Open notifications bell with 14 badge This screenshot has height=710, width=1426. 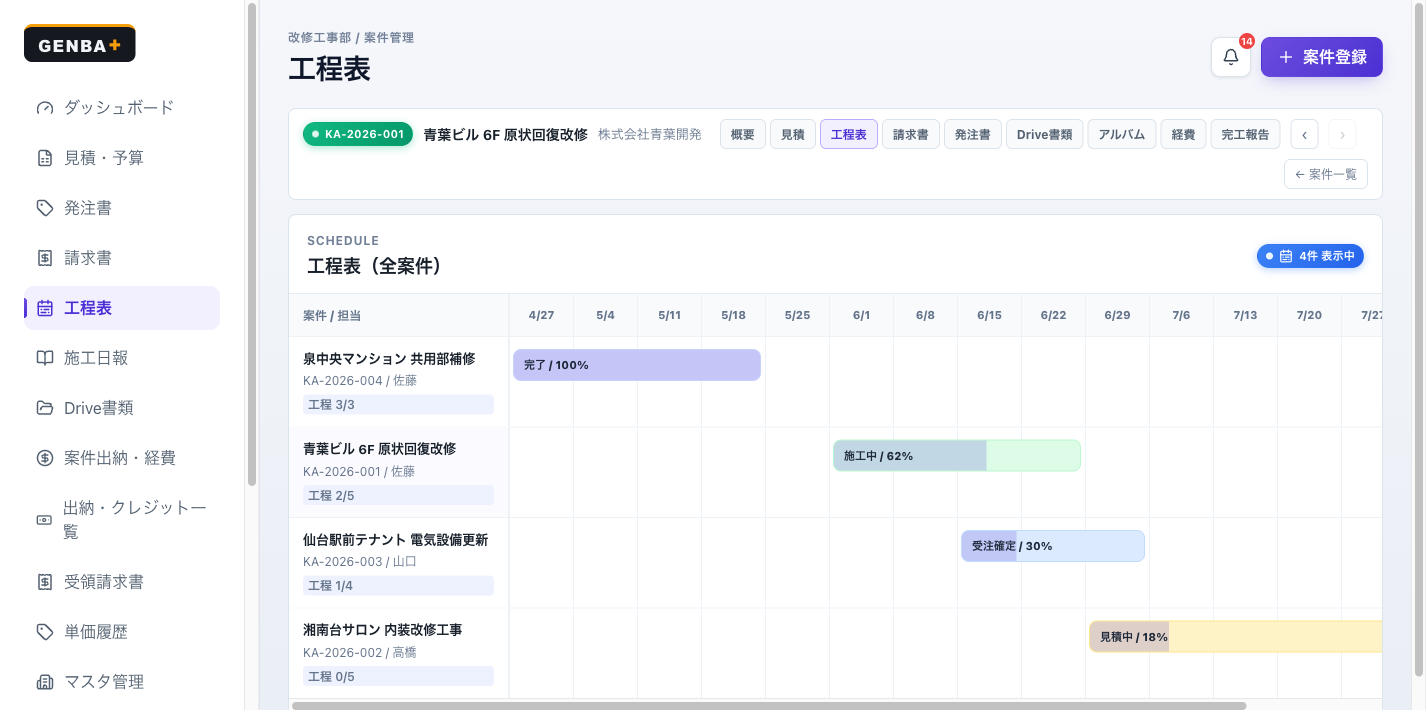[1231, 57]
